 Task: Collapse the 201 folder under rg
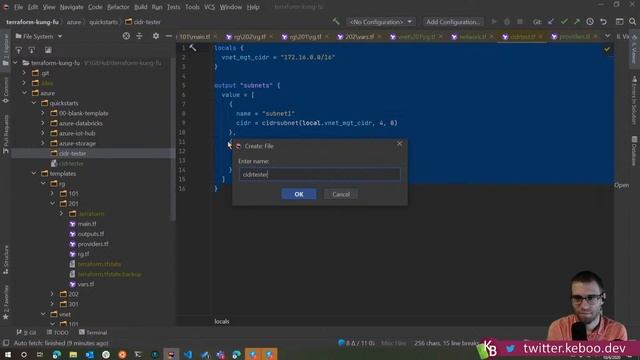[52, 203]
